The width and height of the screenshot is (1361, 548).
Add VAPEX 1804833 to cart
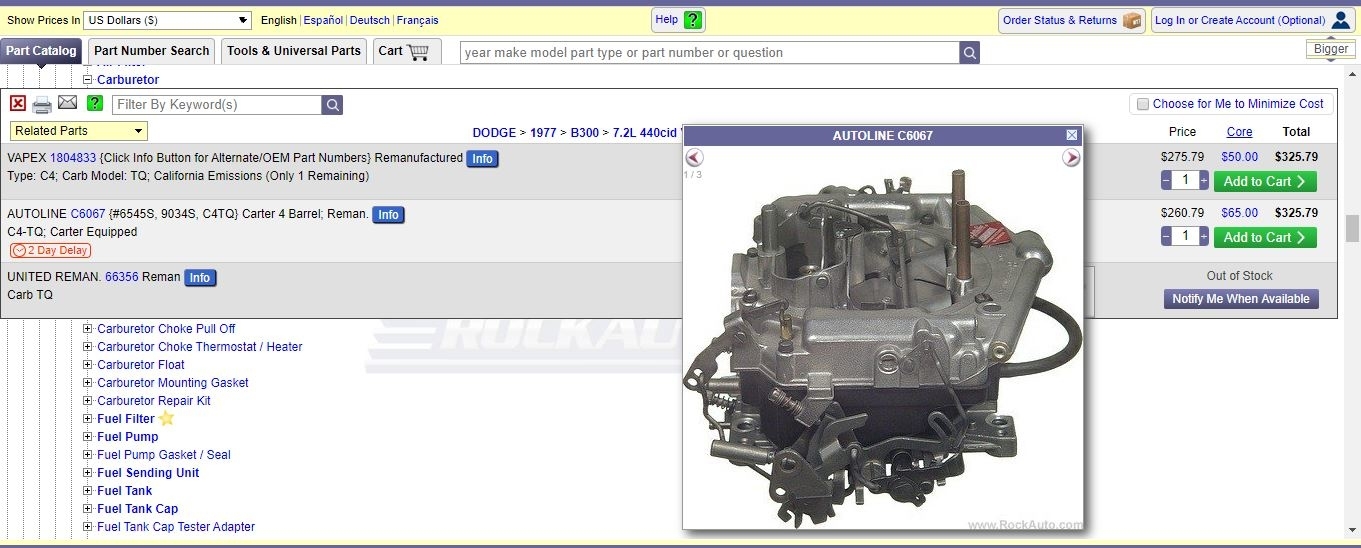click(x=1265, y=181)
